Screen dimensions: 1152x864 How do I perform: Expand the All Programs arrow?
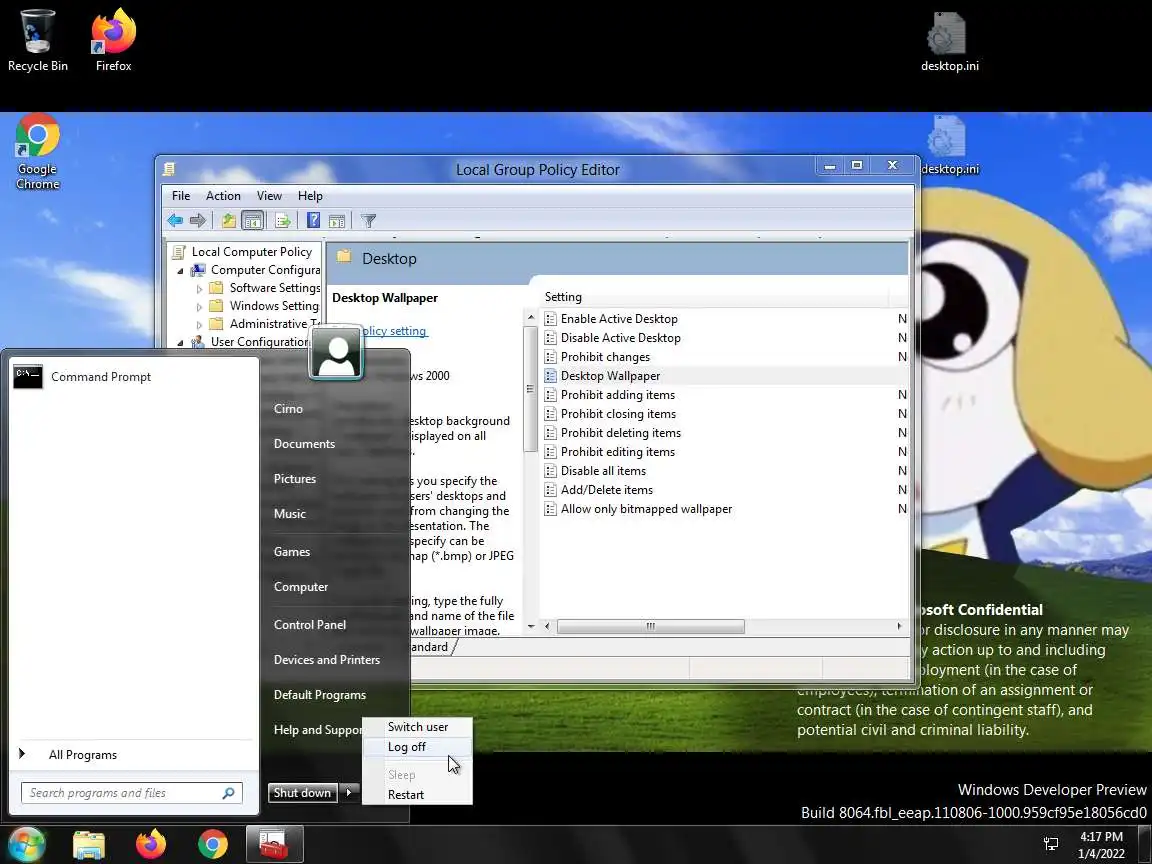[22, 754]
